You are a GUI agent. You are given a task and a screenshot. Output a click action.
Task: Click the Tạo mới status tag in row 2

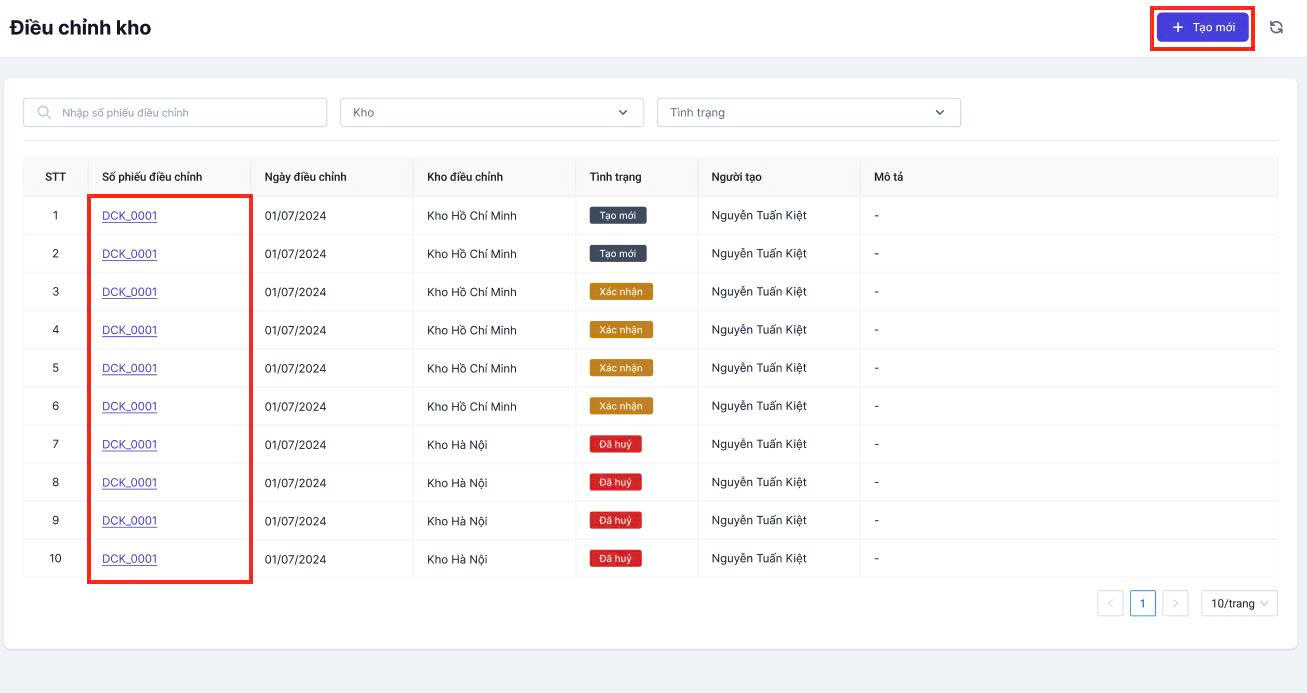[618, 254]
